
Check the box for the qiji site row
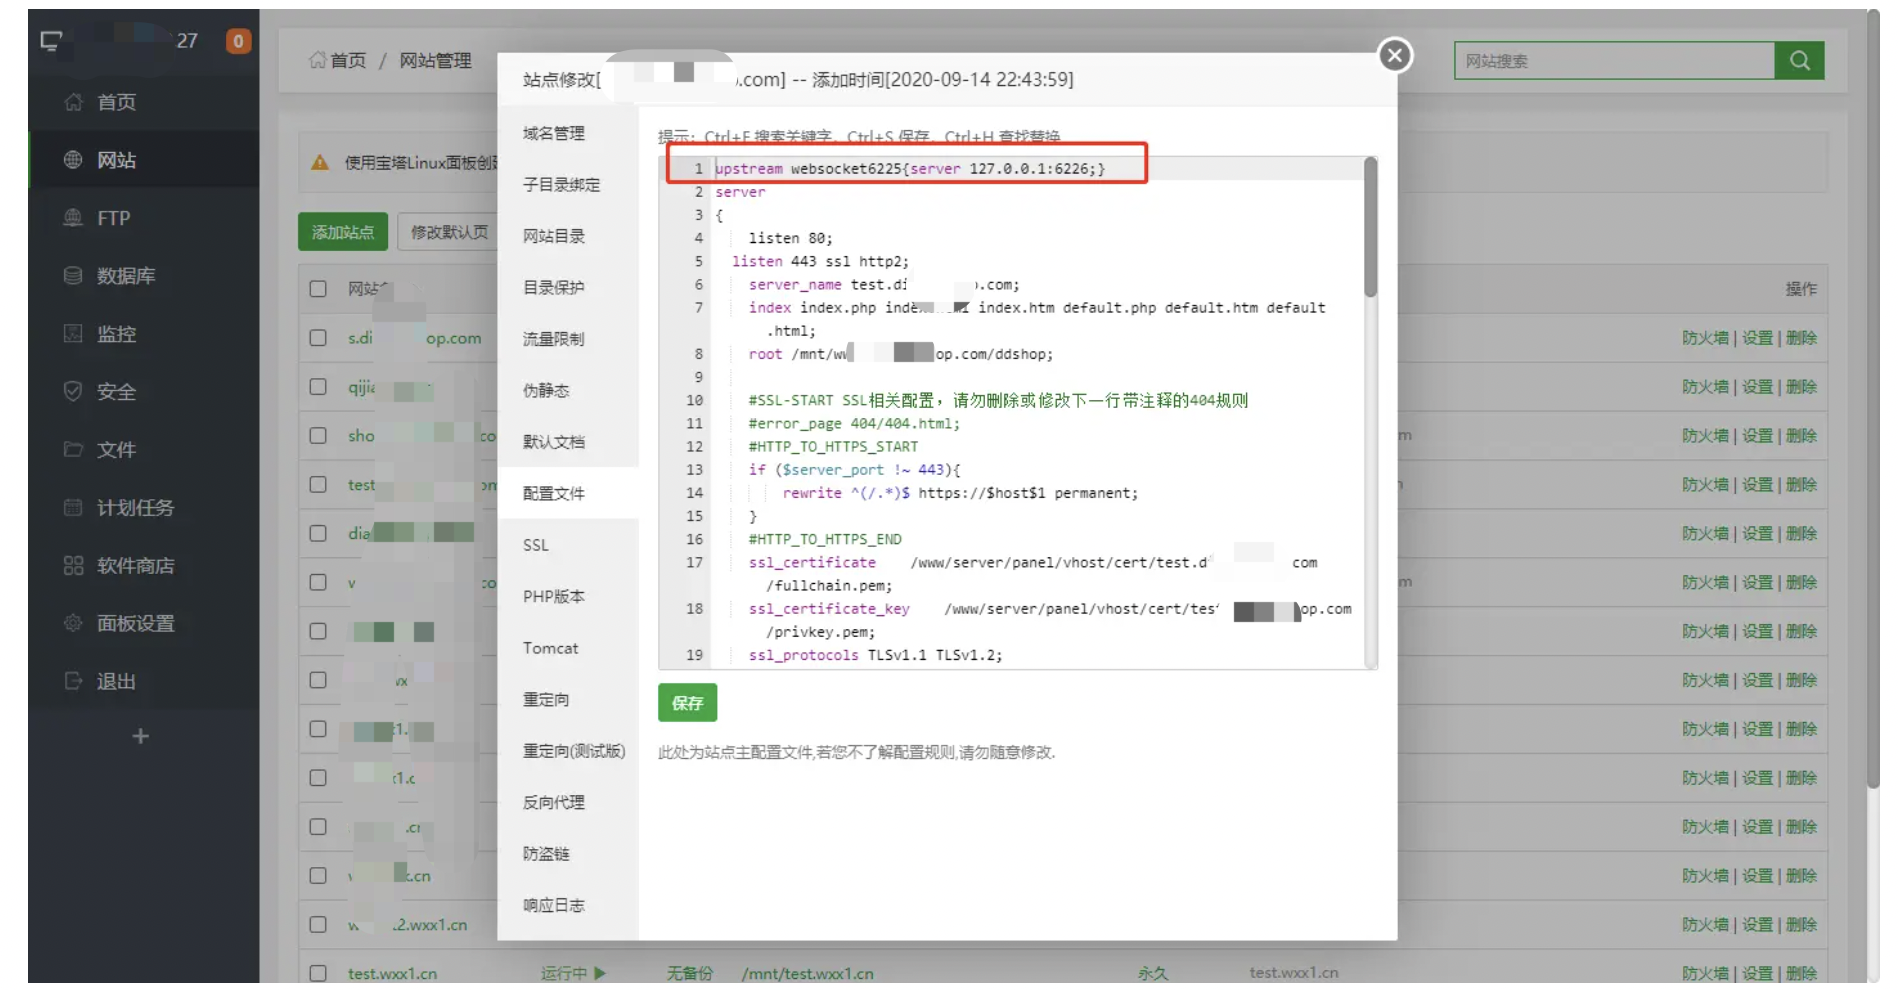click(x=318, y=387)
